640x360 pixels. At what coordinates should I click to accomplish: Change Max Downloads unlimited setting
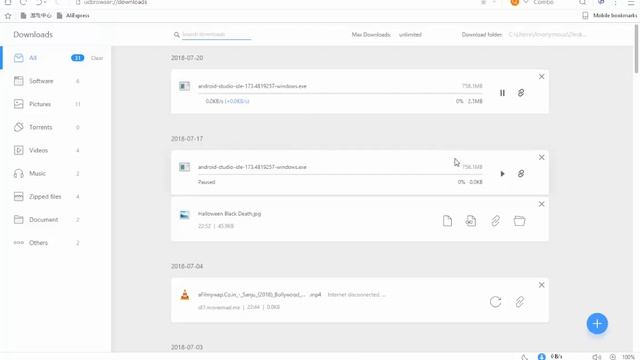pos(410,35)
